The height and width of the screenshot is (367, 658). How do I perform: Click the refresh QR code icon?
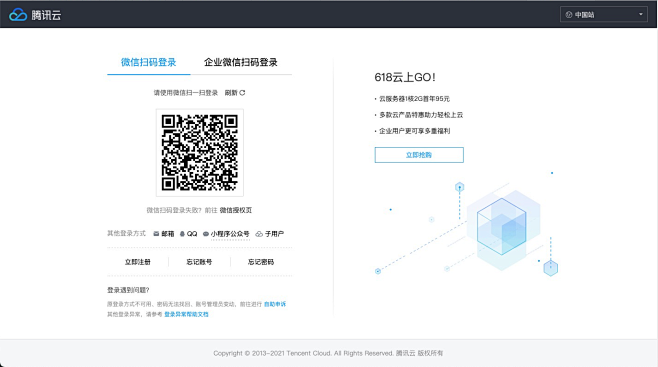click(242, 93)
